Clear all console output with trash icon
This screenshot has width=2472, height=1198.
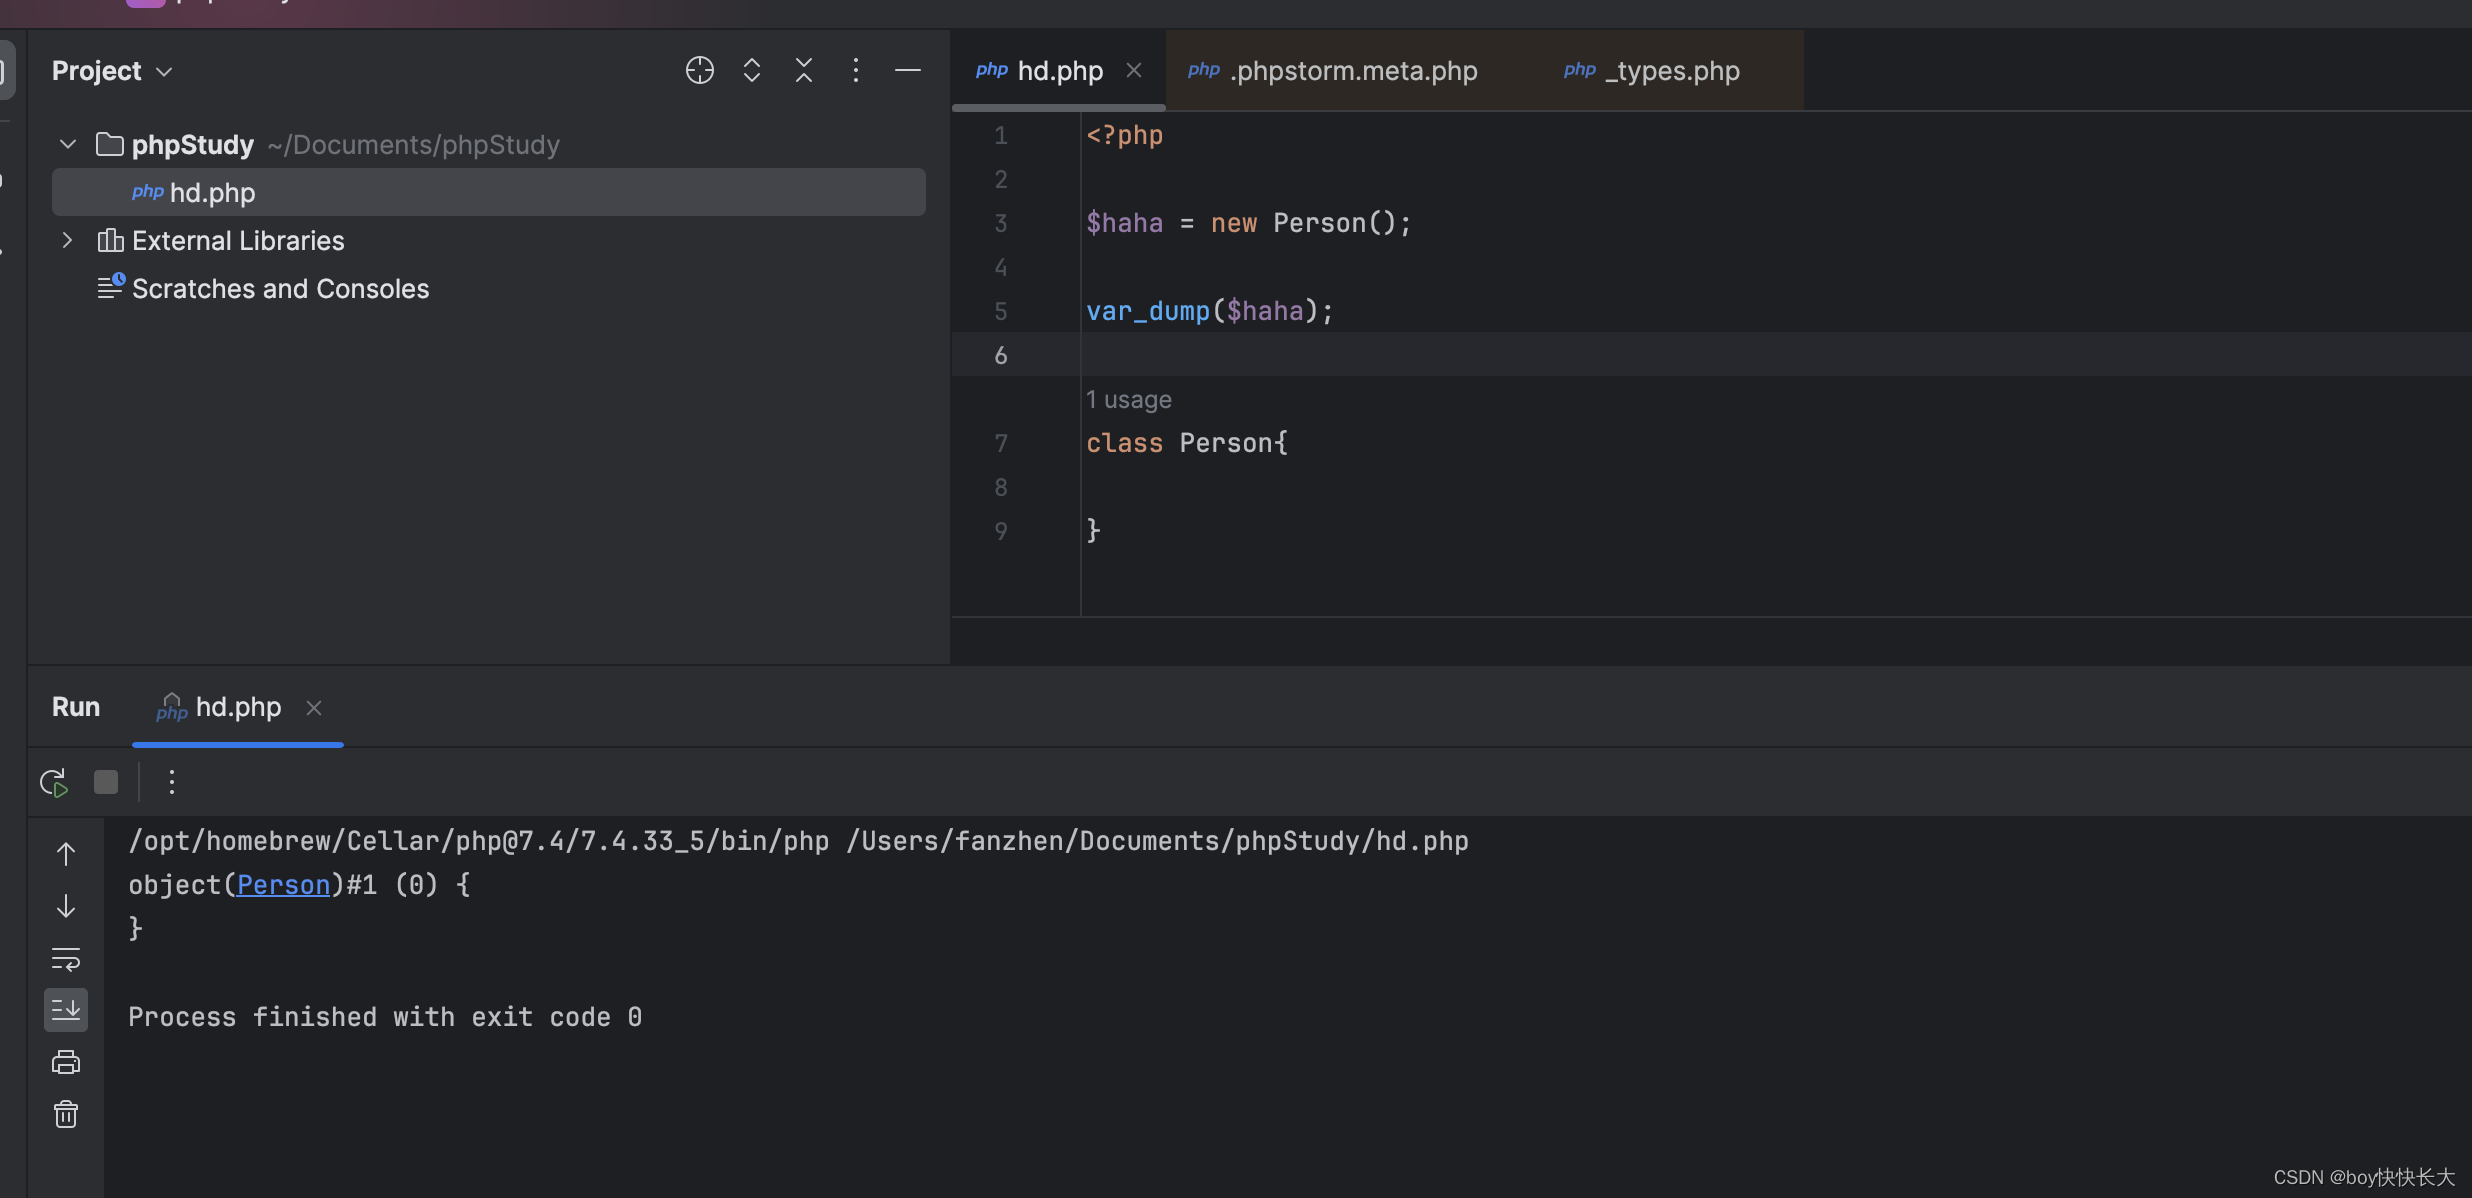[66, 1114]
